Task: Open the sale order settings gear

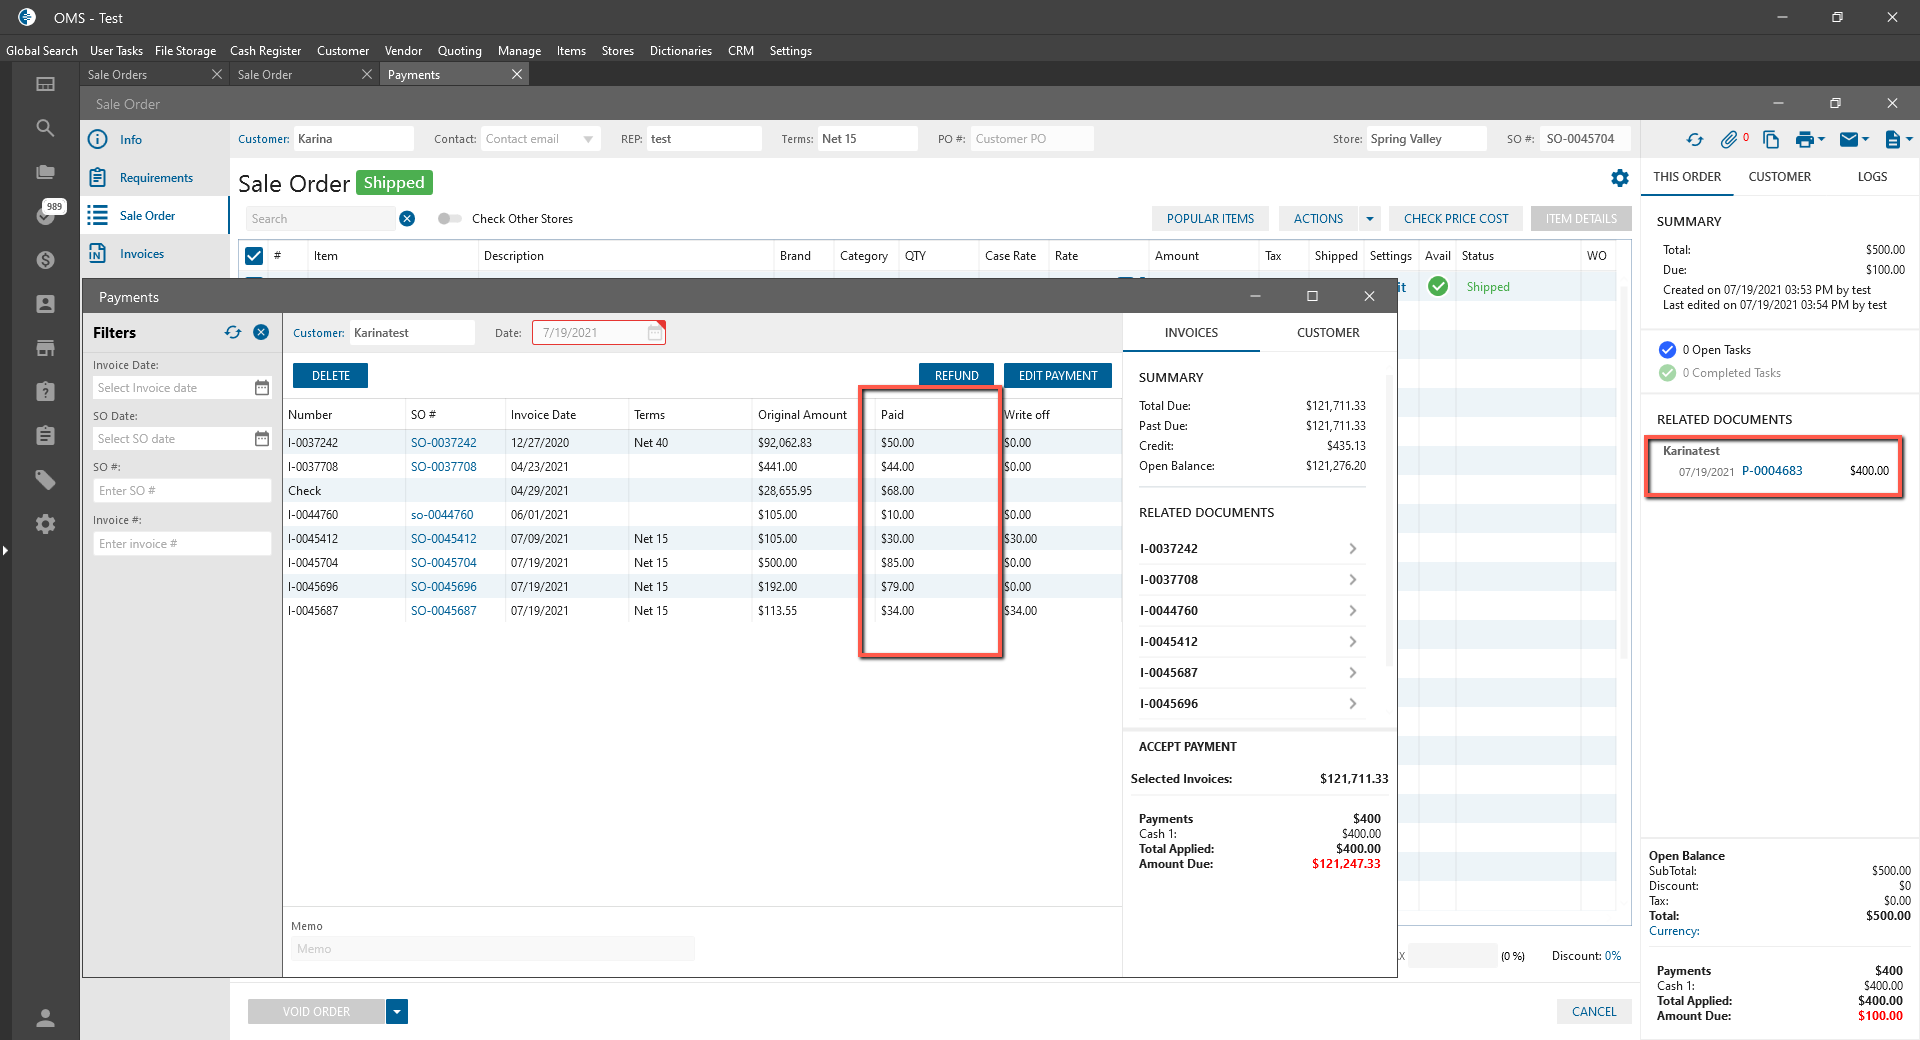Action: click(x=1619, y=178)
